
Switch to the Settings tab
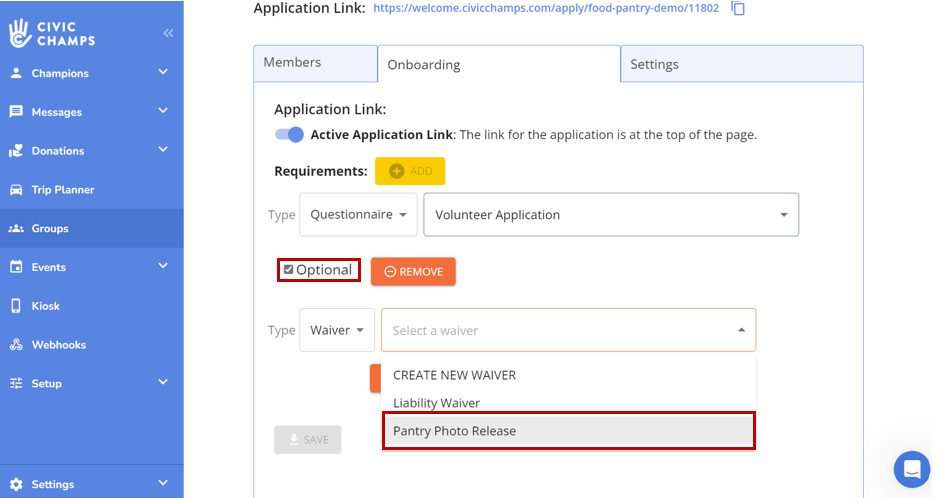(x=740, y=64)
